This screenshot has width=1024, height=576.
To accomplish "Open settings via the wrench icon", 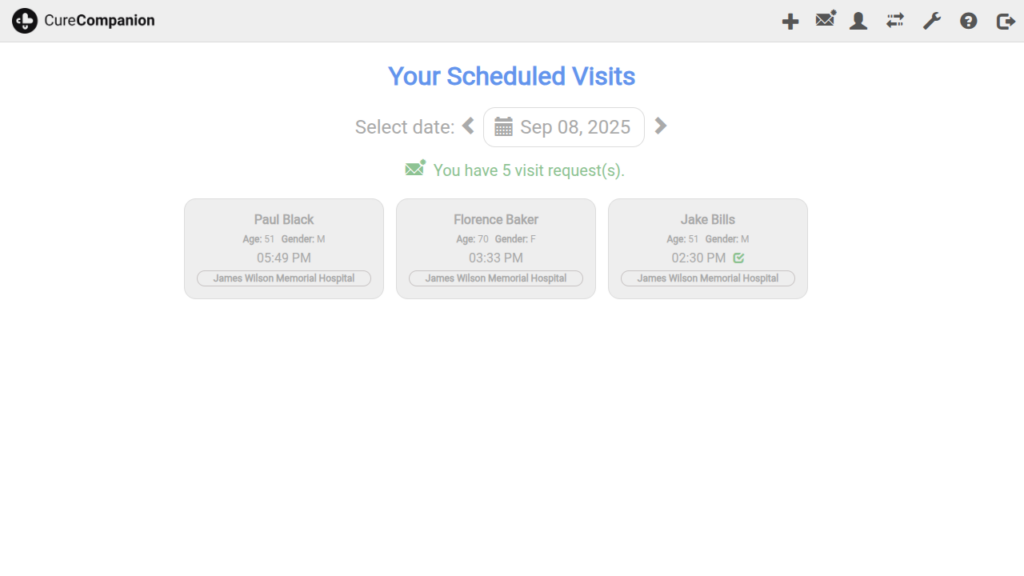I will [x=932, y=21].
